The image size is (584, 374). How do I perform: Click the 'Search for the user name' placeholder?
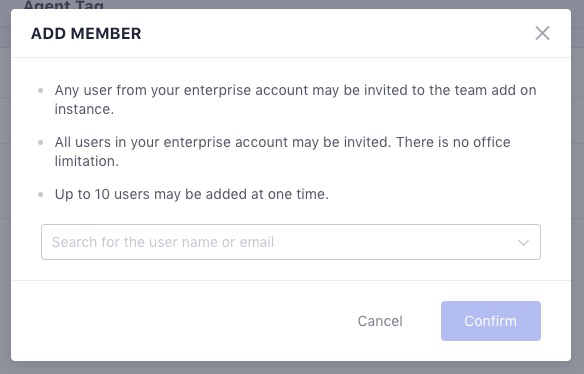163,242
